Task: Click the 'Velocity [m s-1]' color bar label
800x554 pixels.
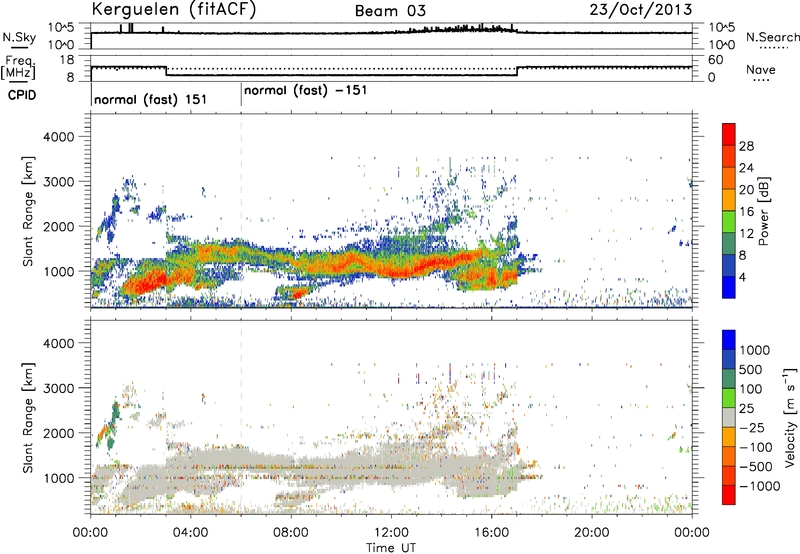Action: 790,417
